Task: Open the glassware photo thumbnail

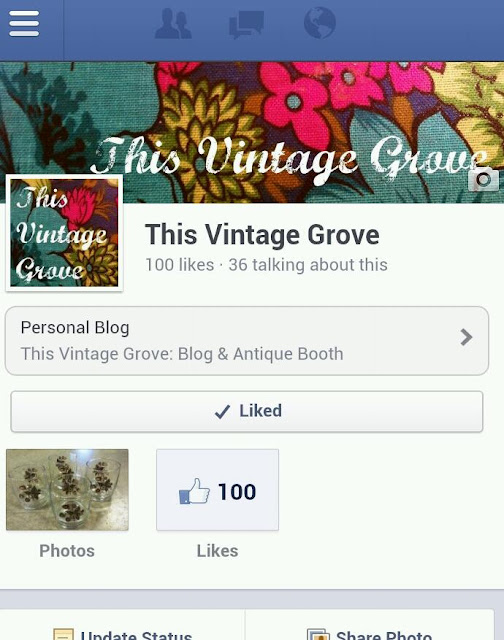Action: pos(67,490)
